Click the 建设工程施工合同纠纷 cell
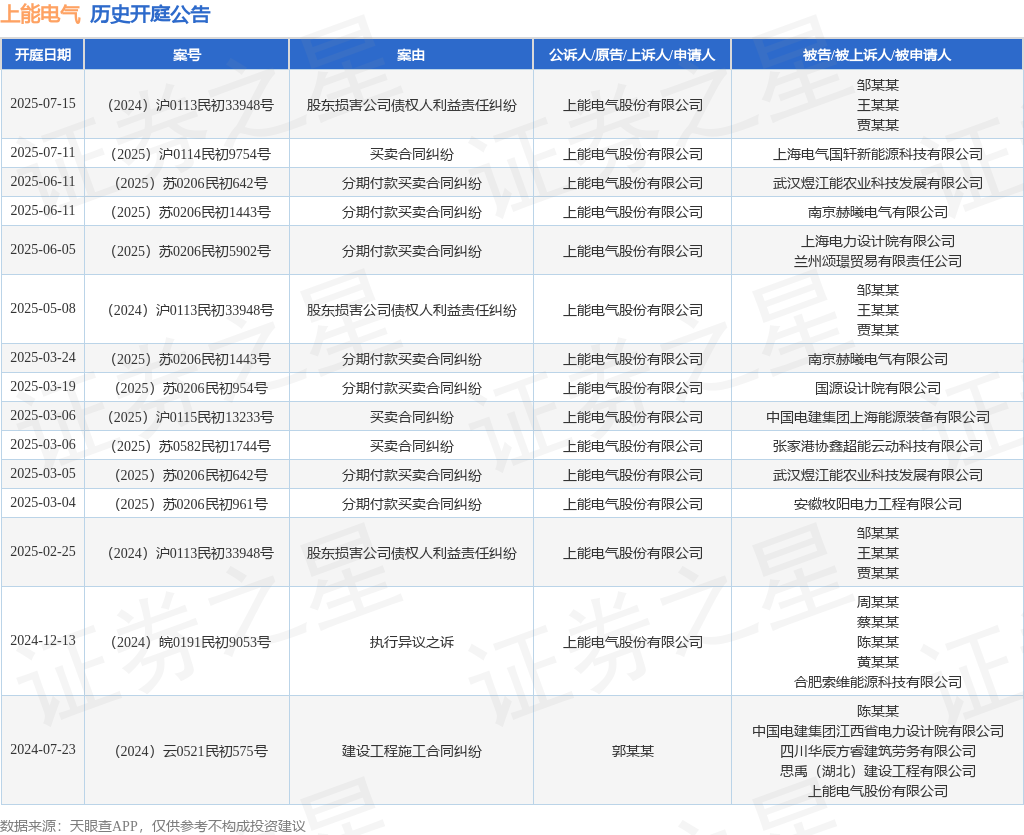Viewport: 1024px width, 835px height. [411, 751]
